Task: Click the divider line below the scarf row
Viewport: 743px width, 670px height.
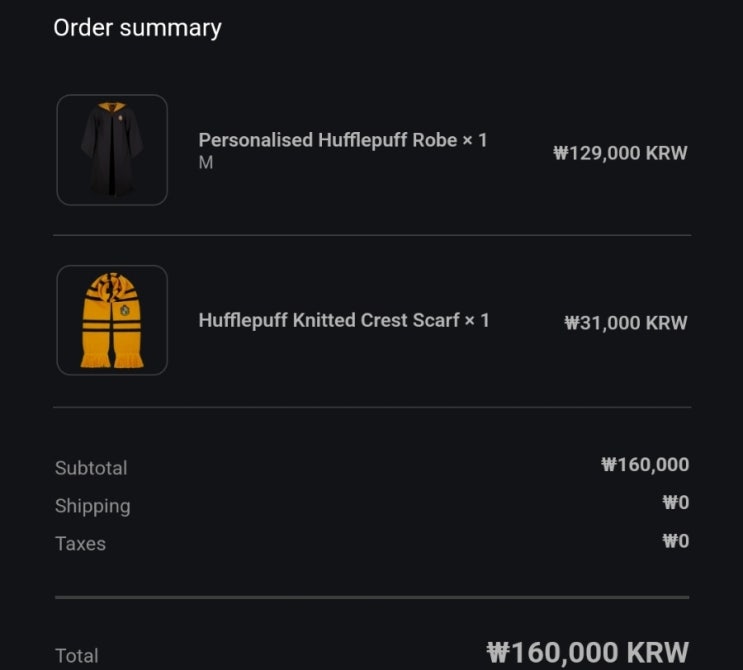Action: pos(371,407)
